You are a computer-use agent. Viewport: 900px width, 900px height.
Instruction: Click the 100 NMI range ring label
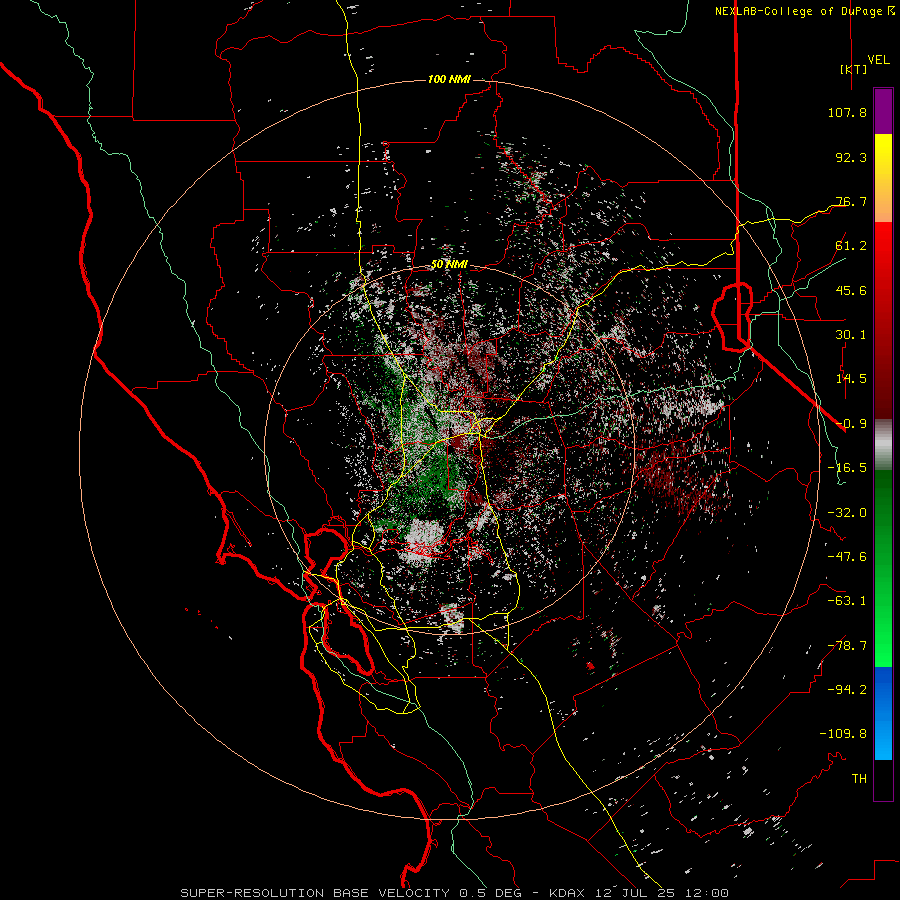[449, 79]
